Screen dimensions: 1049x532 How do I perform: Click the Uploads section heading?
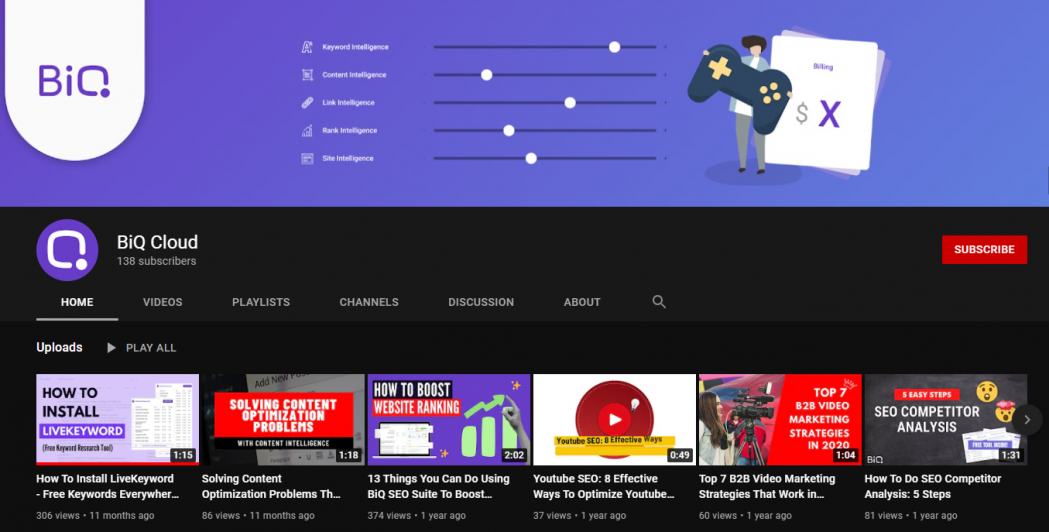(x=60, y=347)
